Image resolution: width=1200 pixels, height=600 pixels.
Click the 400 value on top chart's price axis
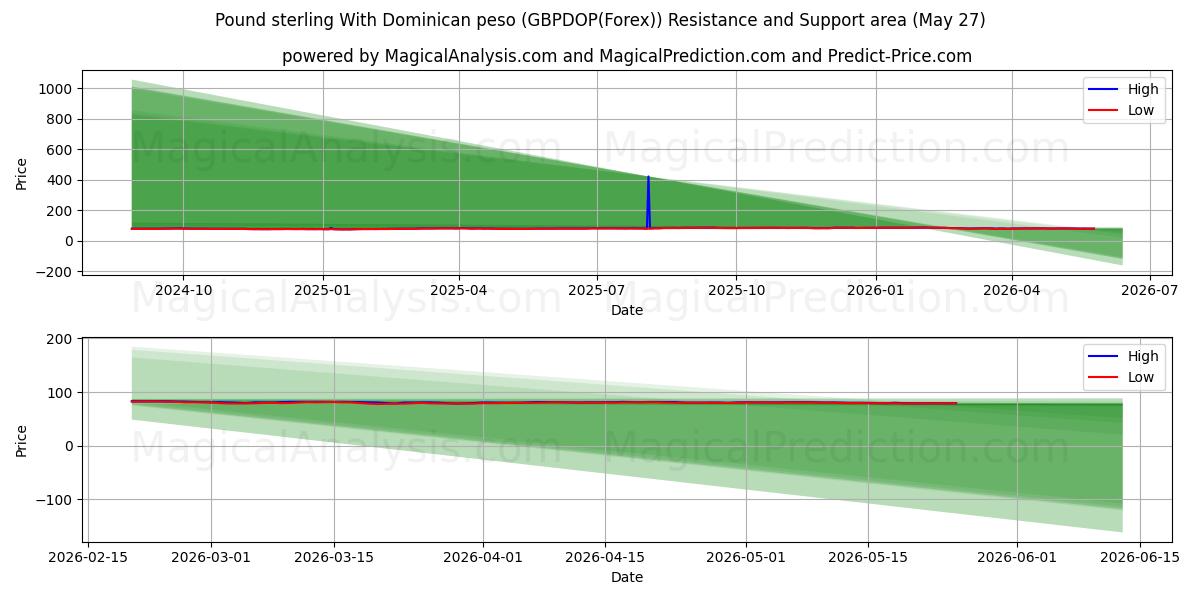click(59, 180)
